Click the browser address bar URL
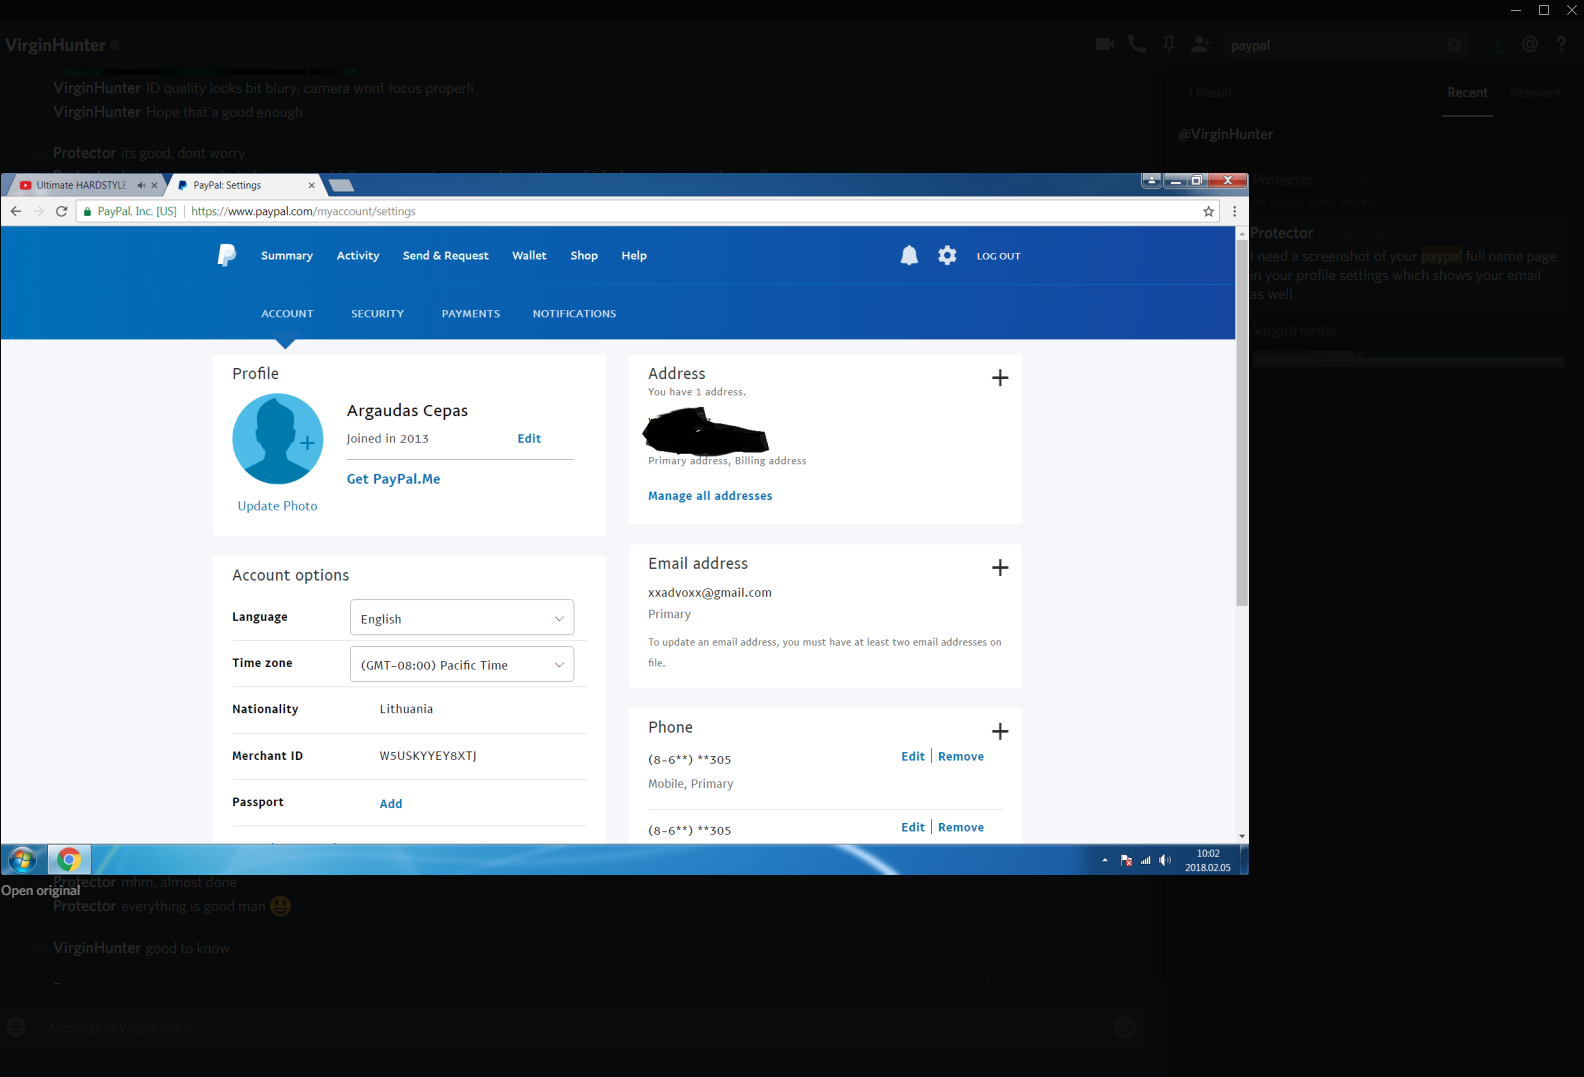The width and height of the screenshot is (1584, 1077). point(303,211)
